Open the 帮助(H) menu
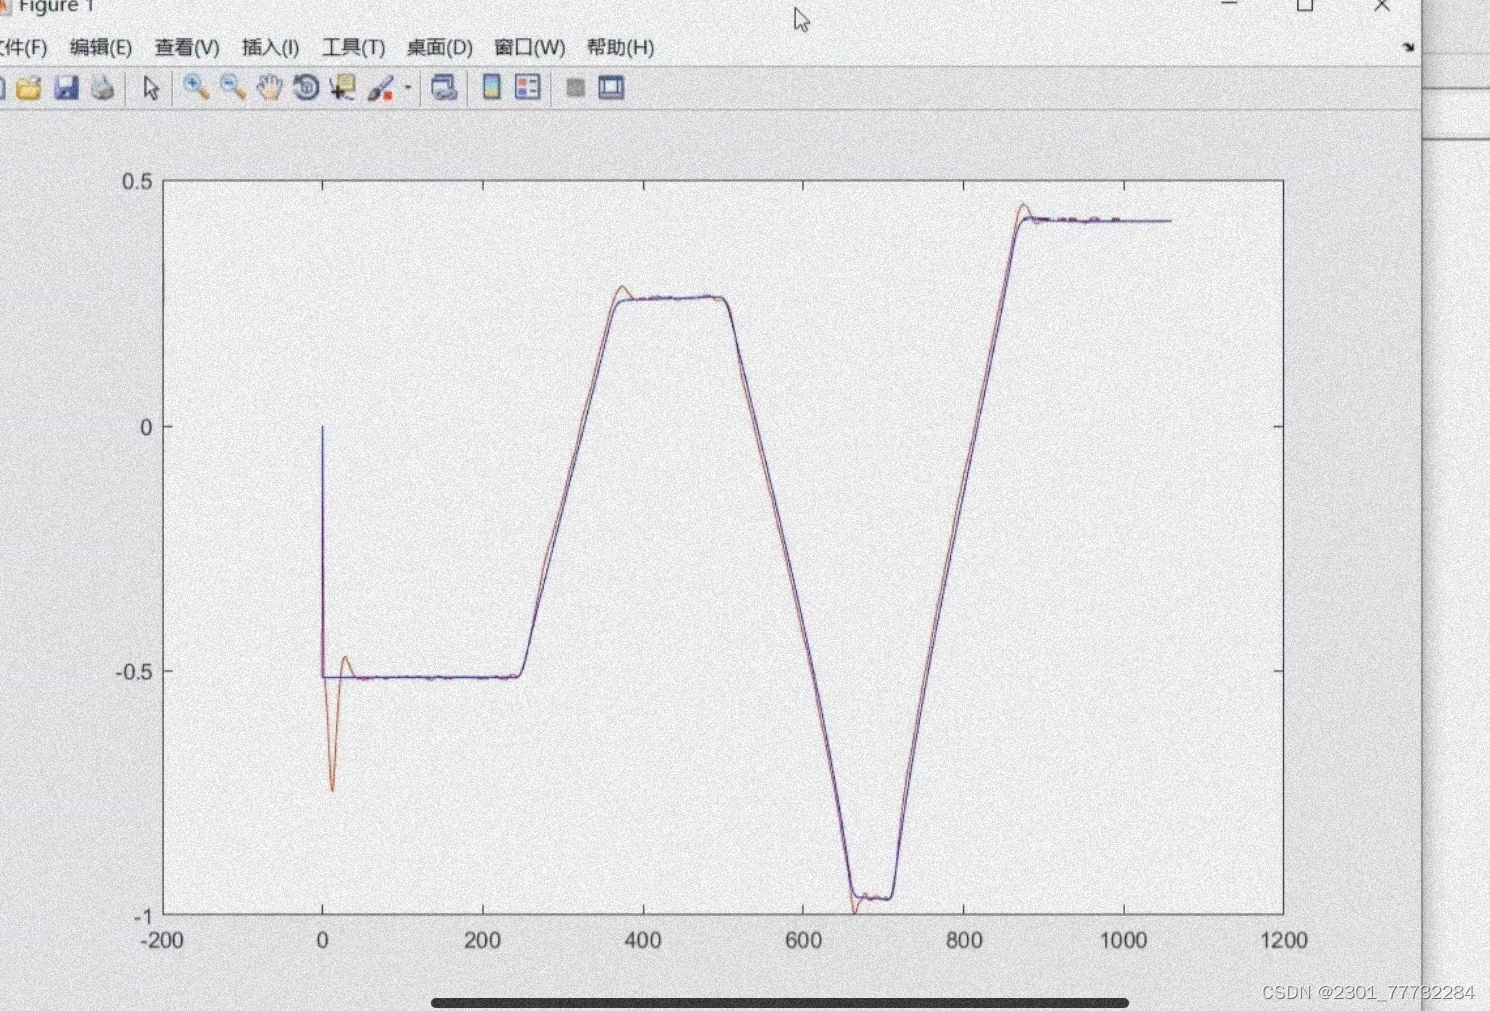This screenshot has width=1490, height=1011. coord(620,47)
